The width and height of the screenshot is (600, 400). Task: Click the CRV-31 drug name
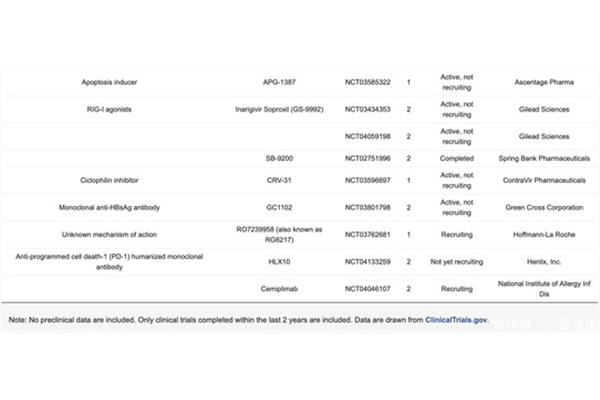click(x=279, y=180)
